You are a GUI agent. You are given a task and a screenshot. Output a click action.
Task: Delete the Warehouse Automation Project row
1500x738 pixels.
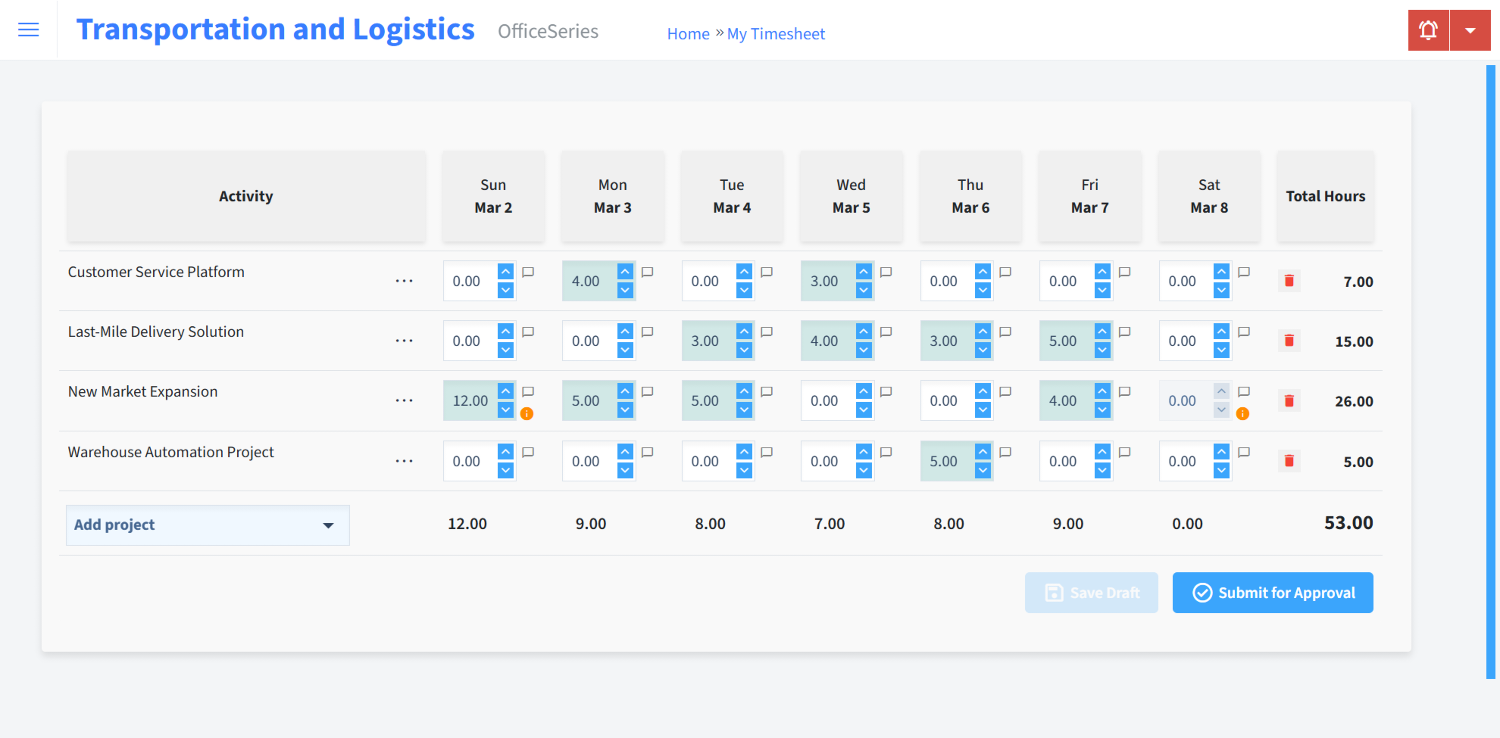coord(1288,461)
